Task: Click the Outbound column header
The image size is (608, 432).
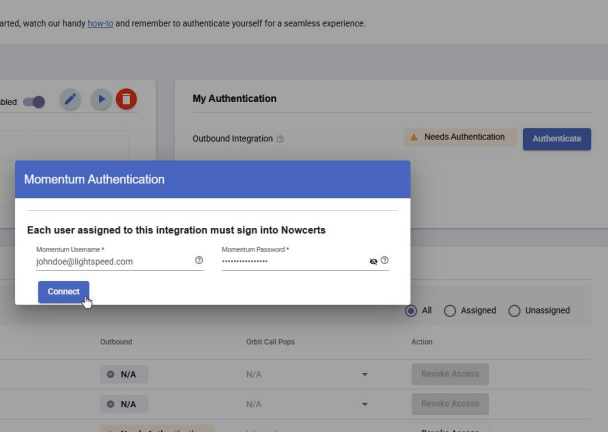Action: (116, 342)
